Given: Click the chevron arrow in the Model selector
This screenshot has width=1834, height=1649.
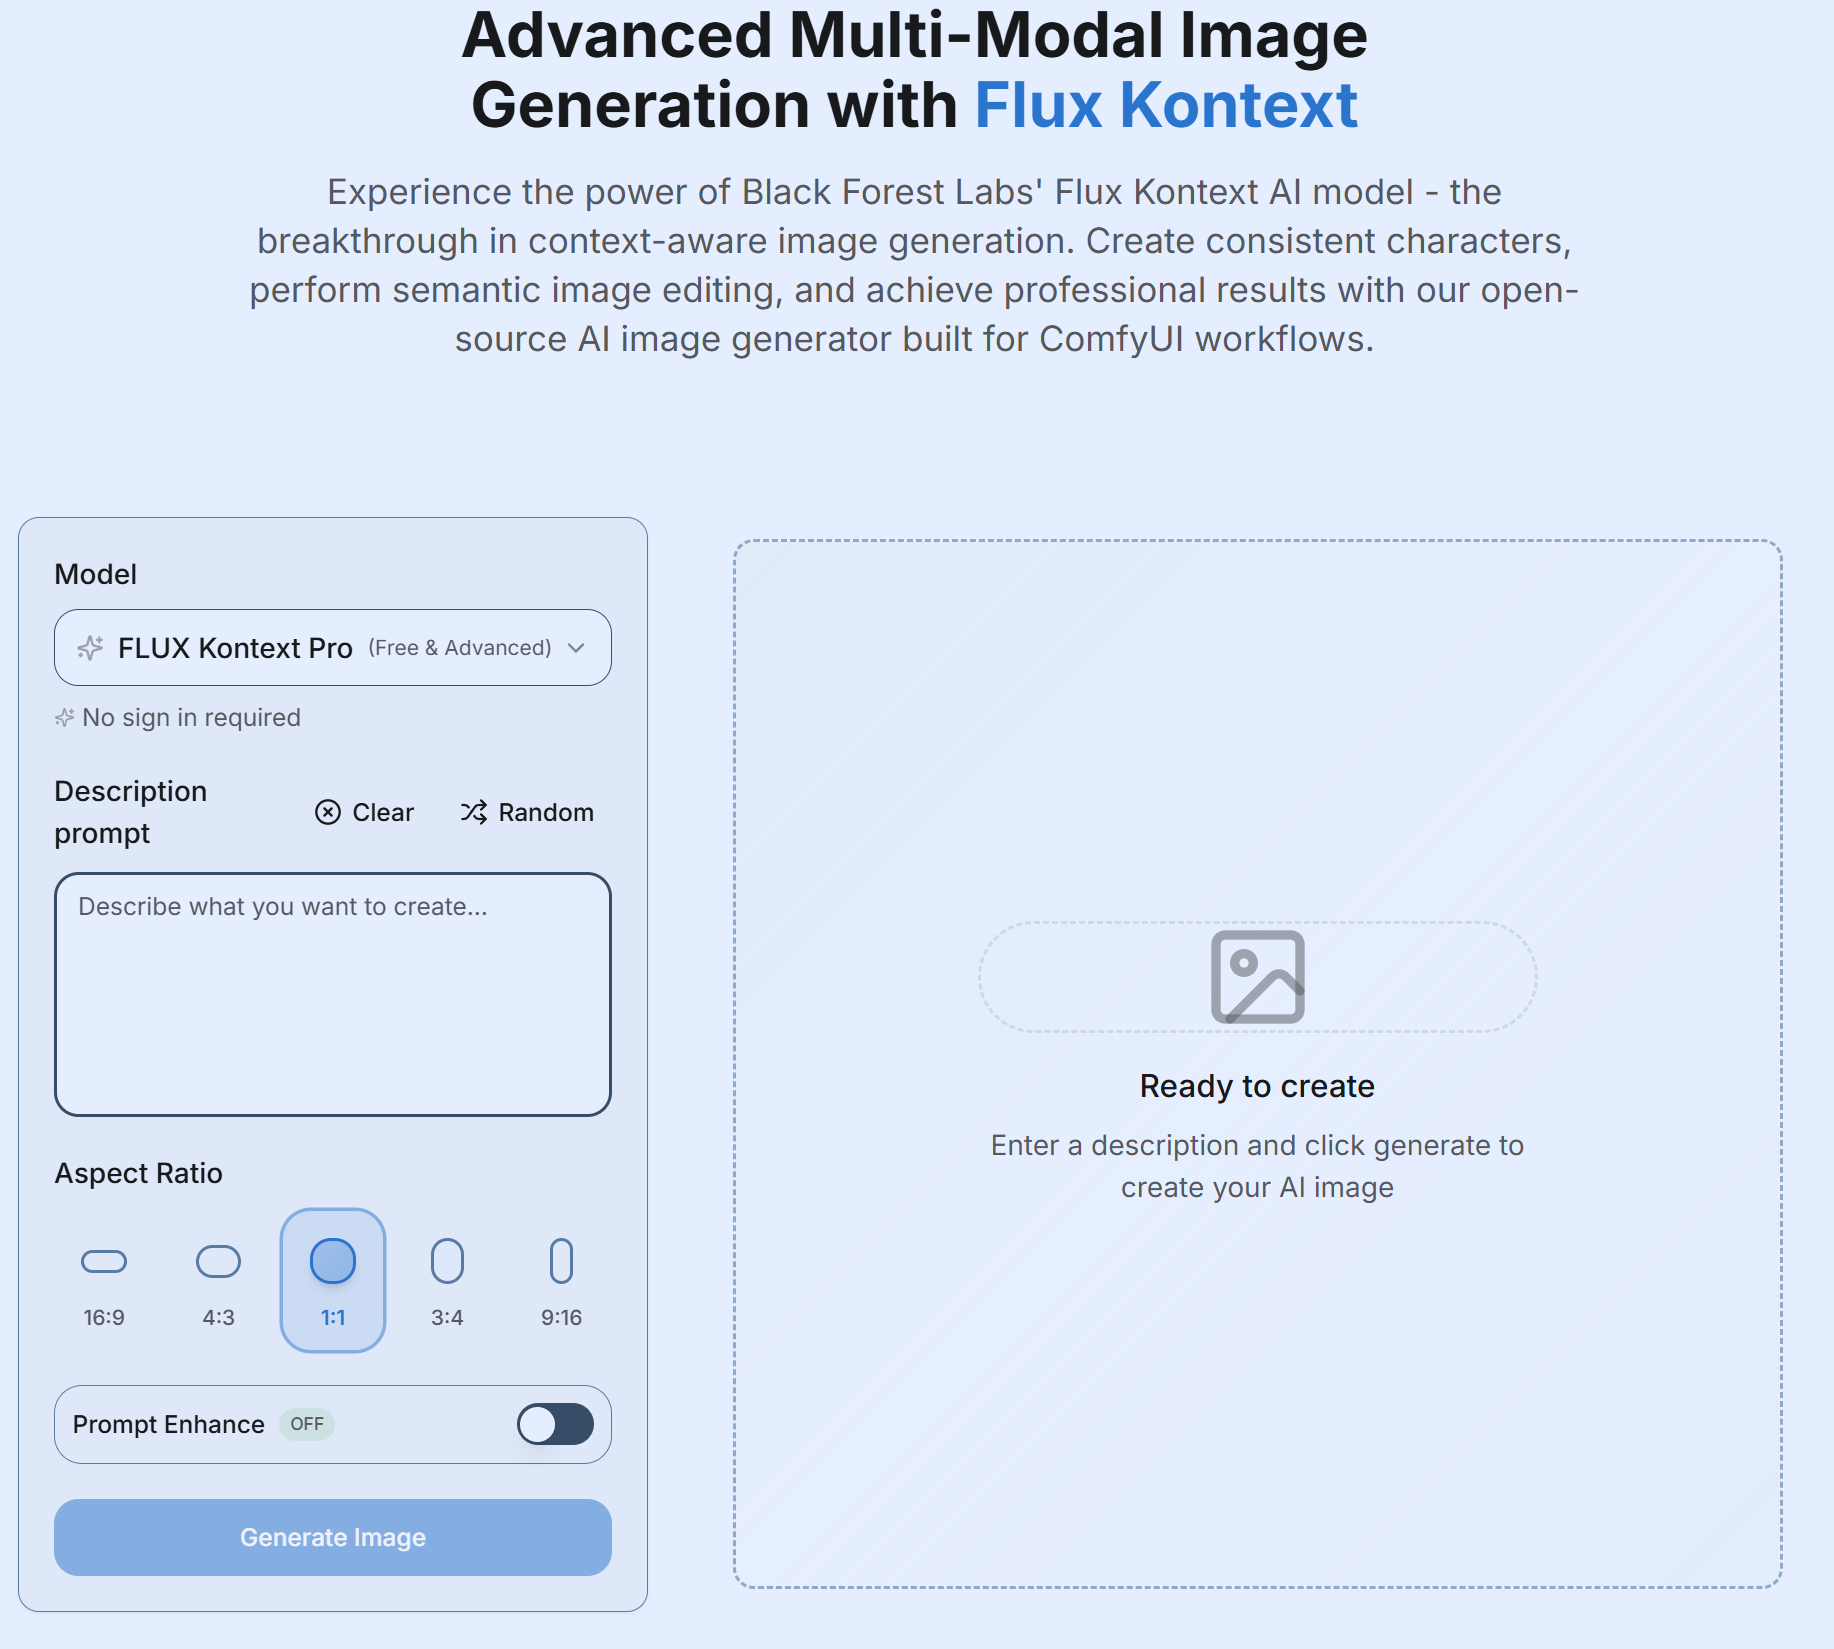Looking at the screenshot, I should pyautogui.click(x=576, y=648).
